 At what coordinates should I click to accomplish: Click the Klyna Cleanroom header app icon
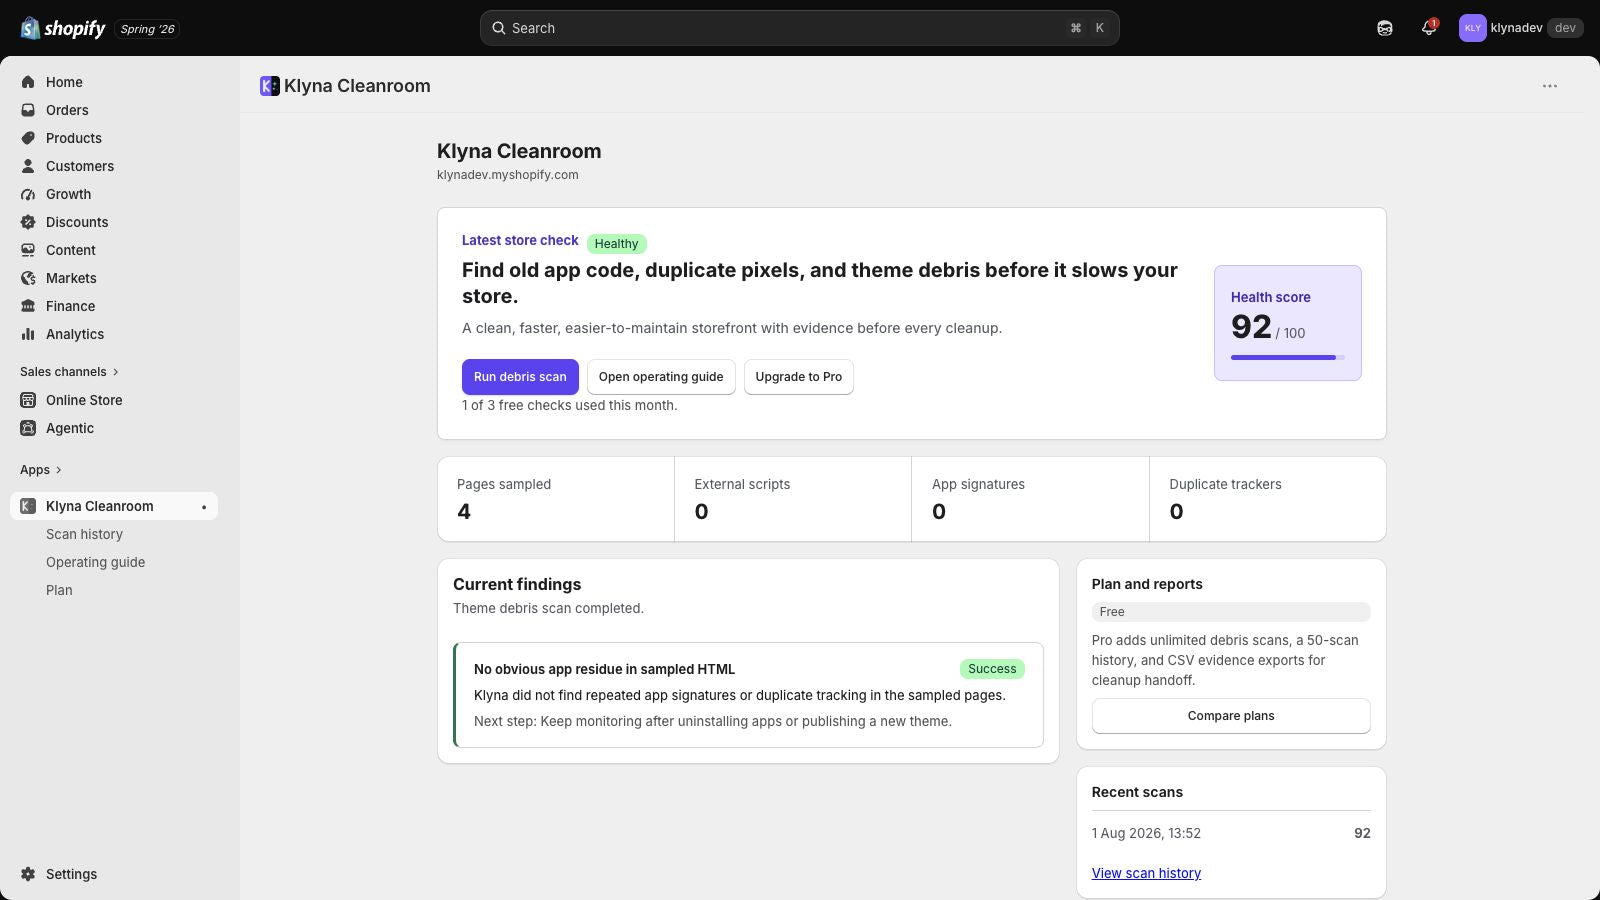click(x=269, y=86)
